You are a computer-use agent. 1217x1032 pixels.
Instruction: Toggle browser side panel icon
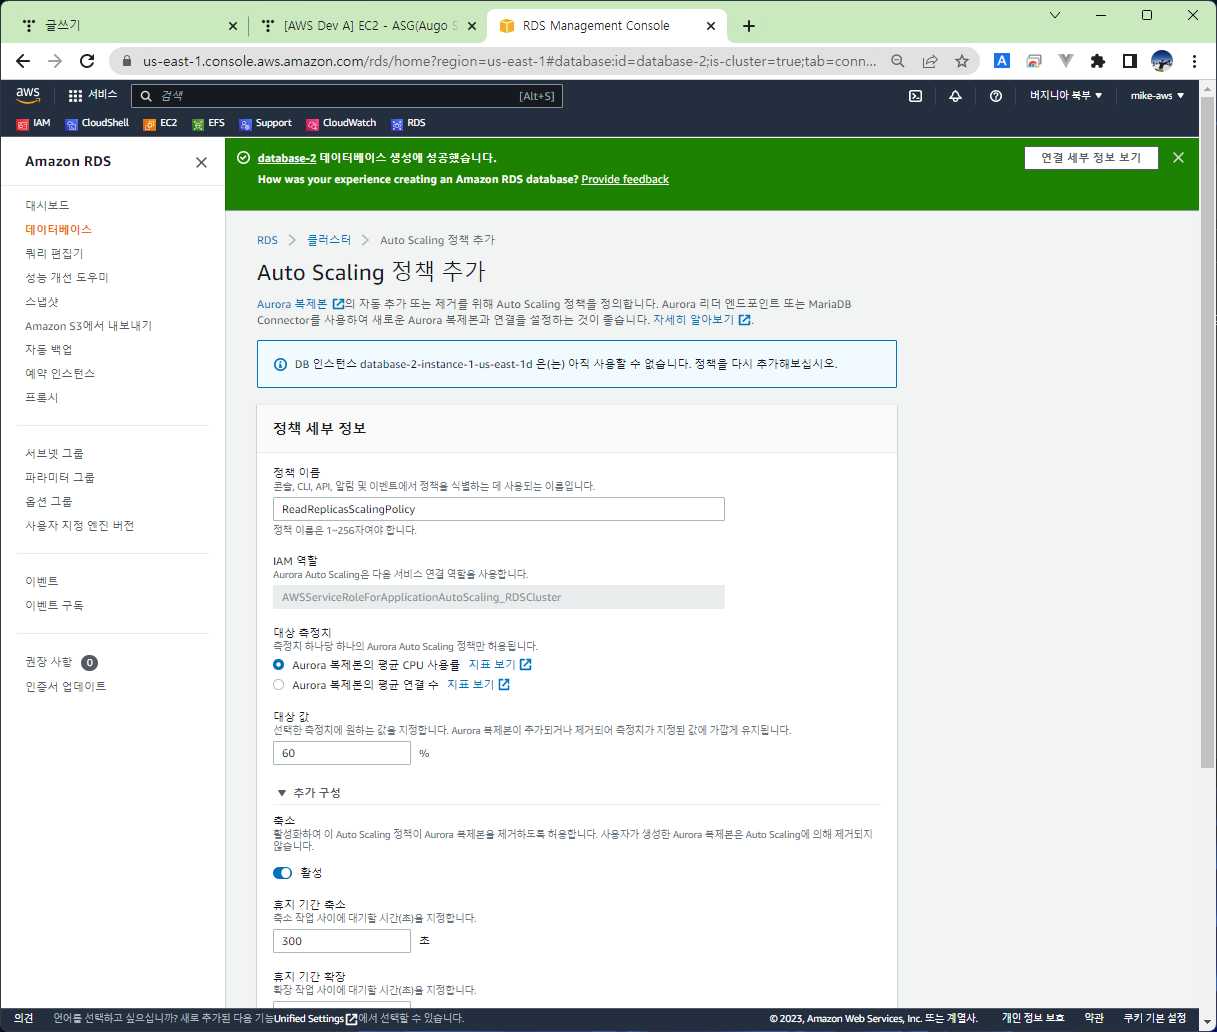(1129, 61)
